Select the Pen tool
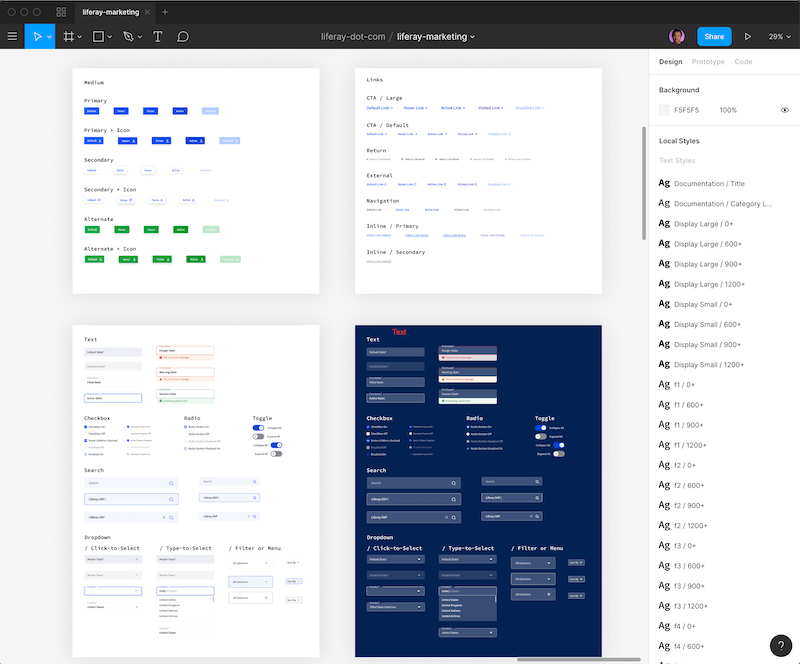800x664 pixels. point(126,36)
